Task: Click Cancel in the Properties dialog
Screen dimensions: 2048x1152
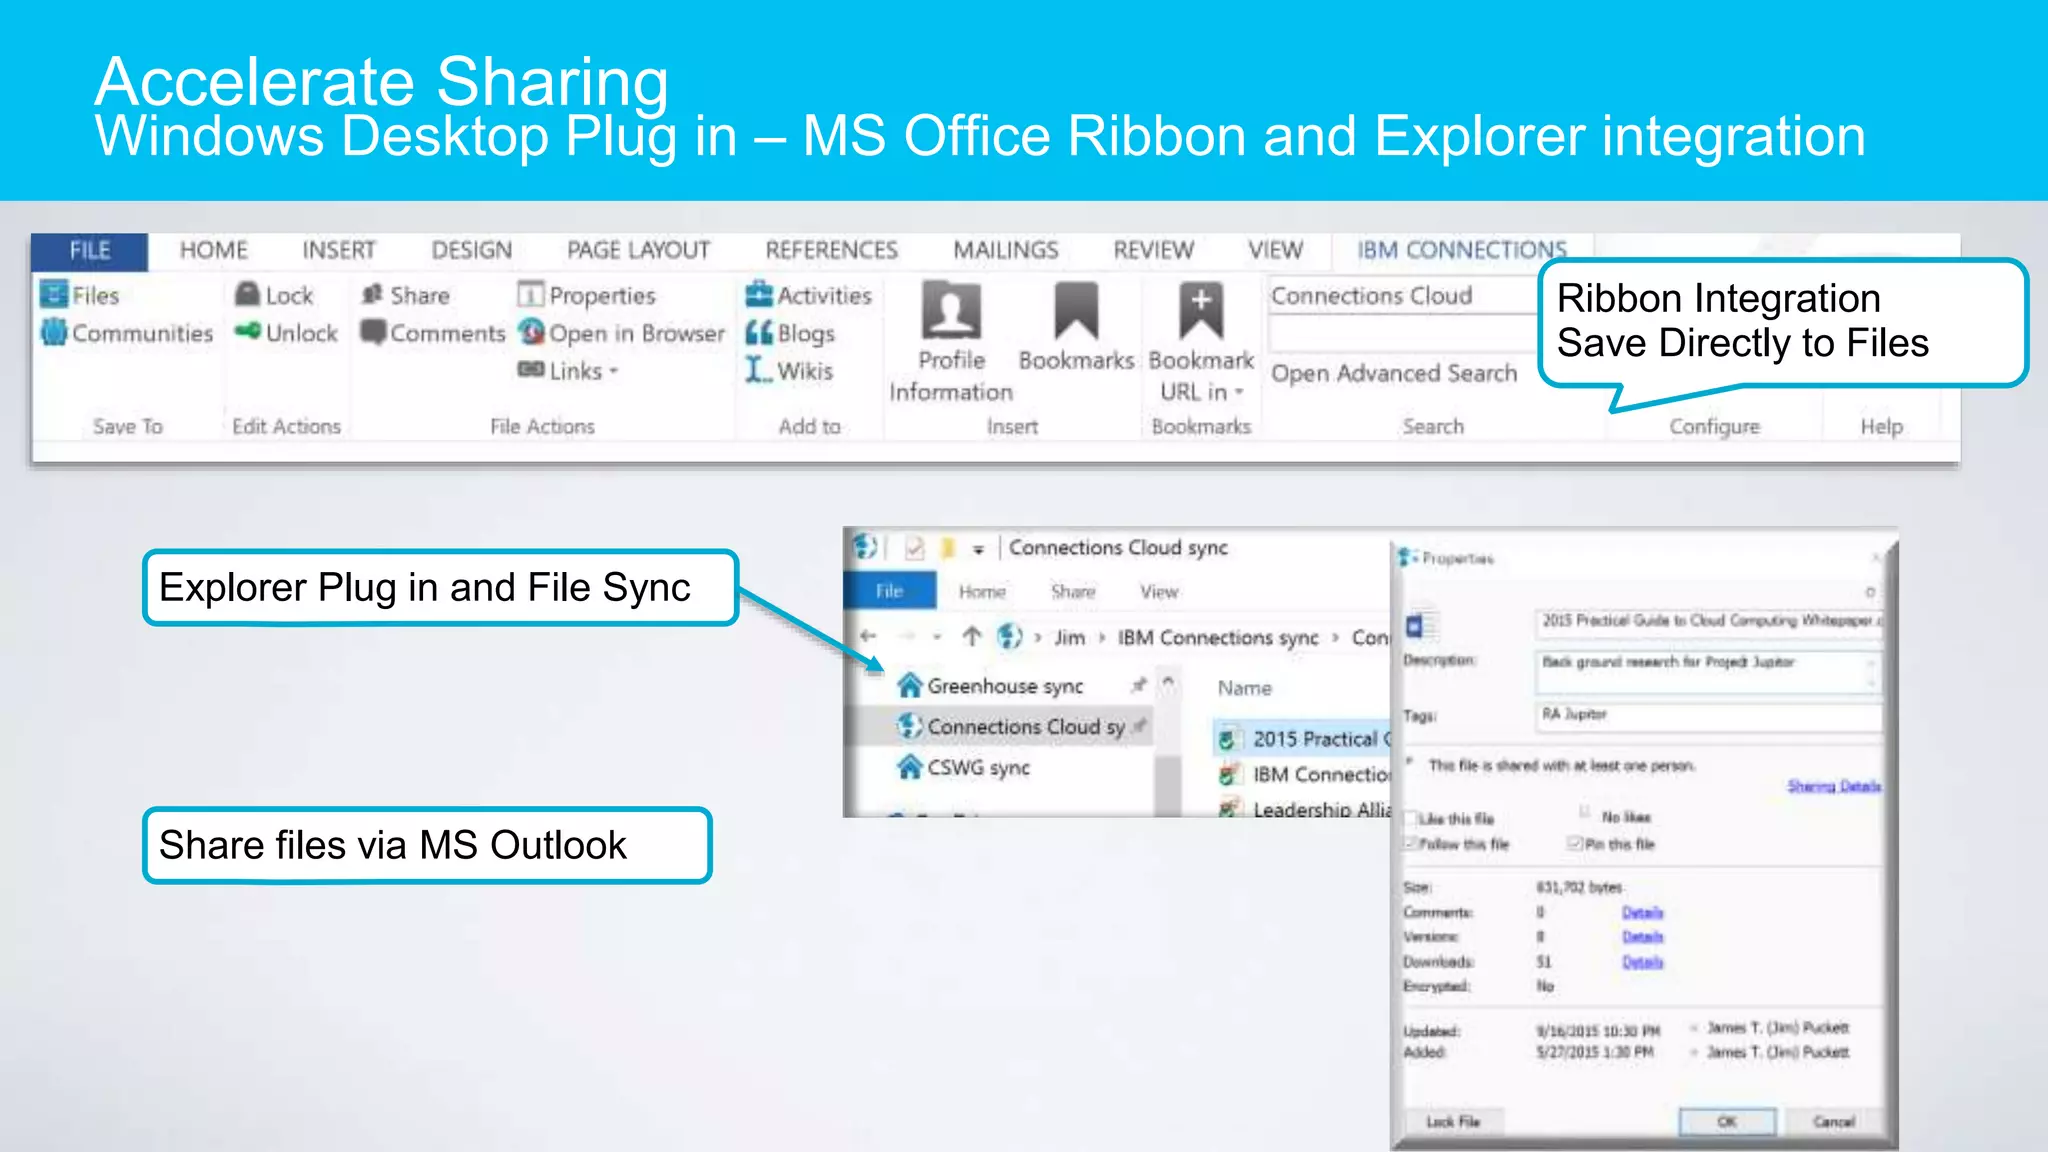Action: click(1834, 1122)
